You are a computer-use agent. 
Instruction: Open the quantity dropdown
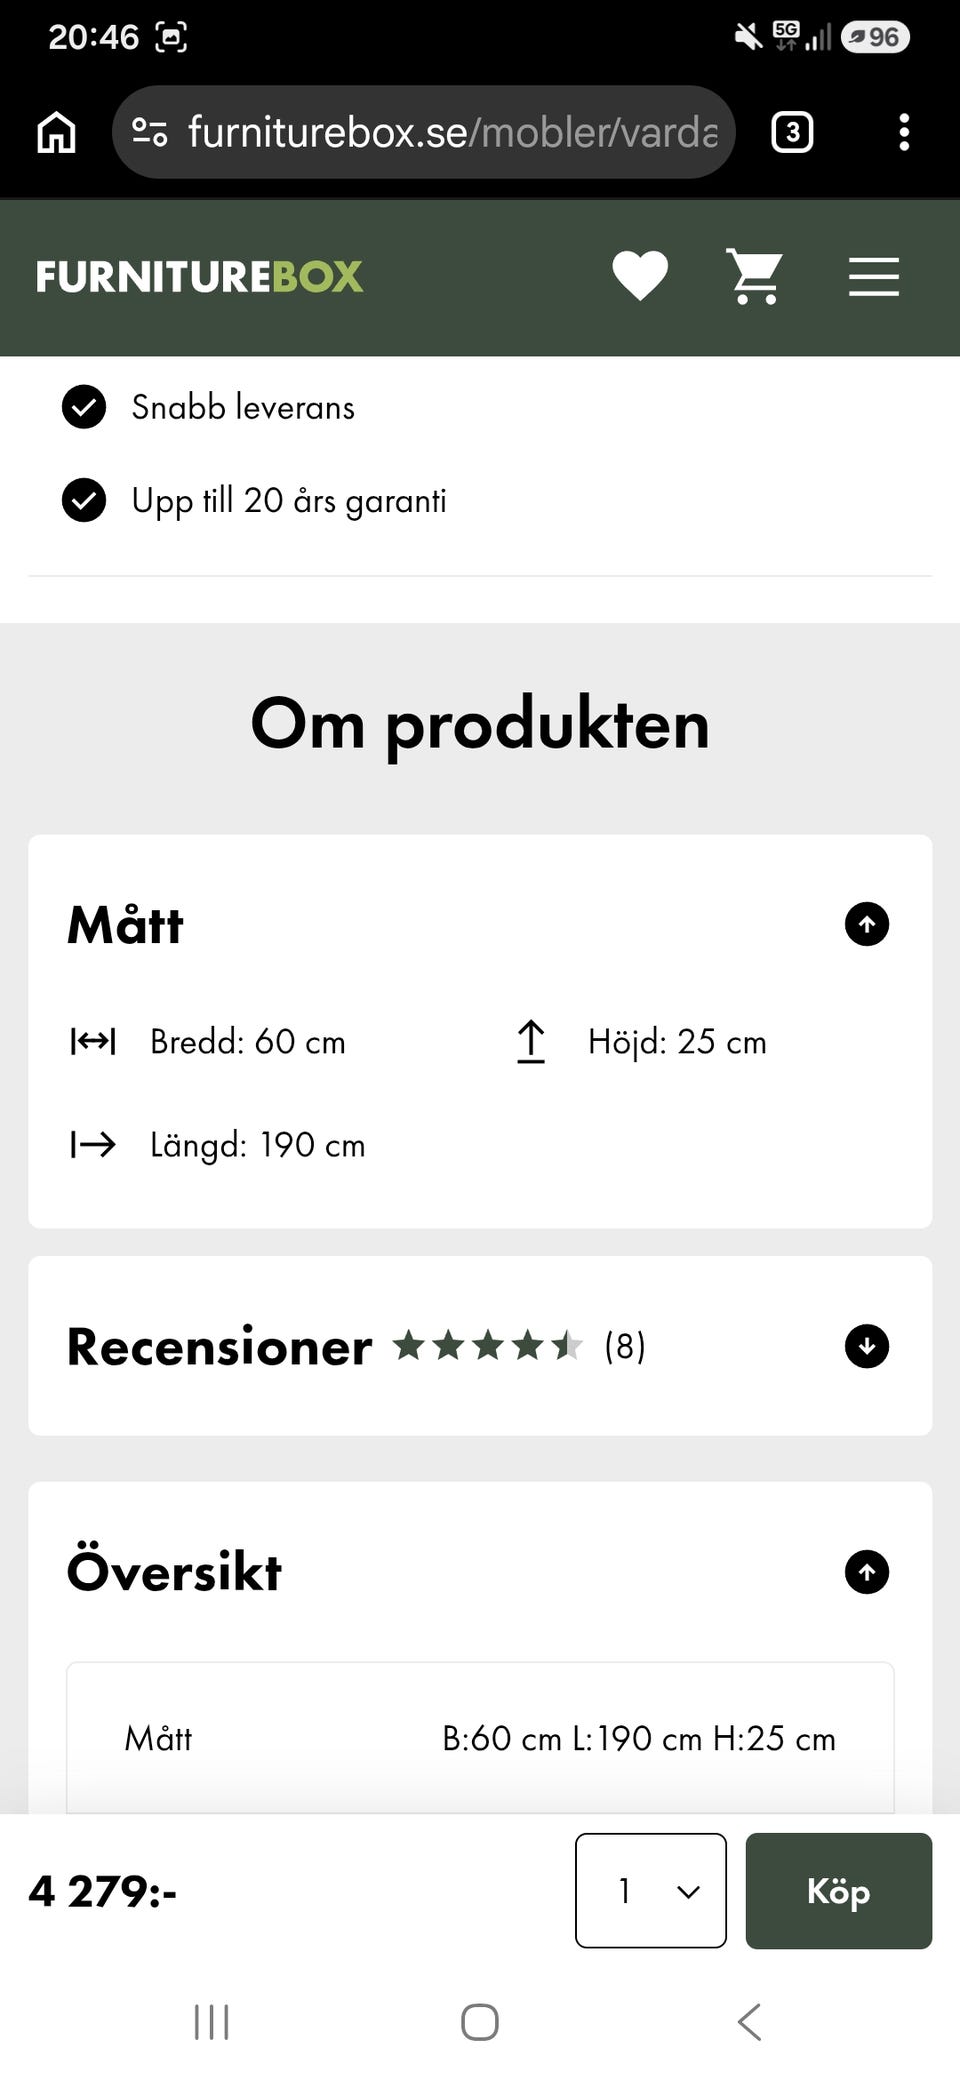tap(651, 1891)
